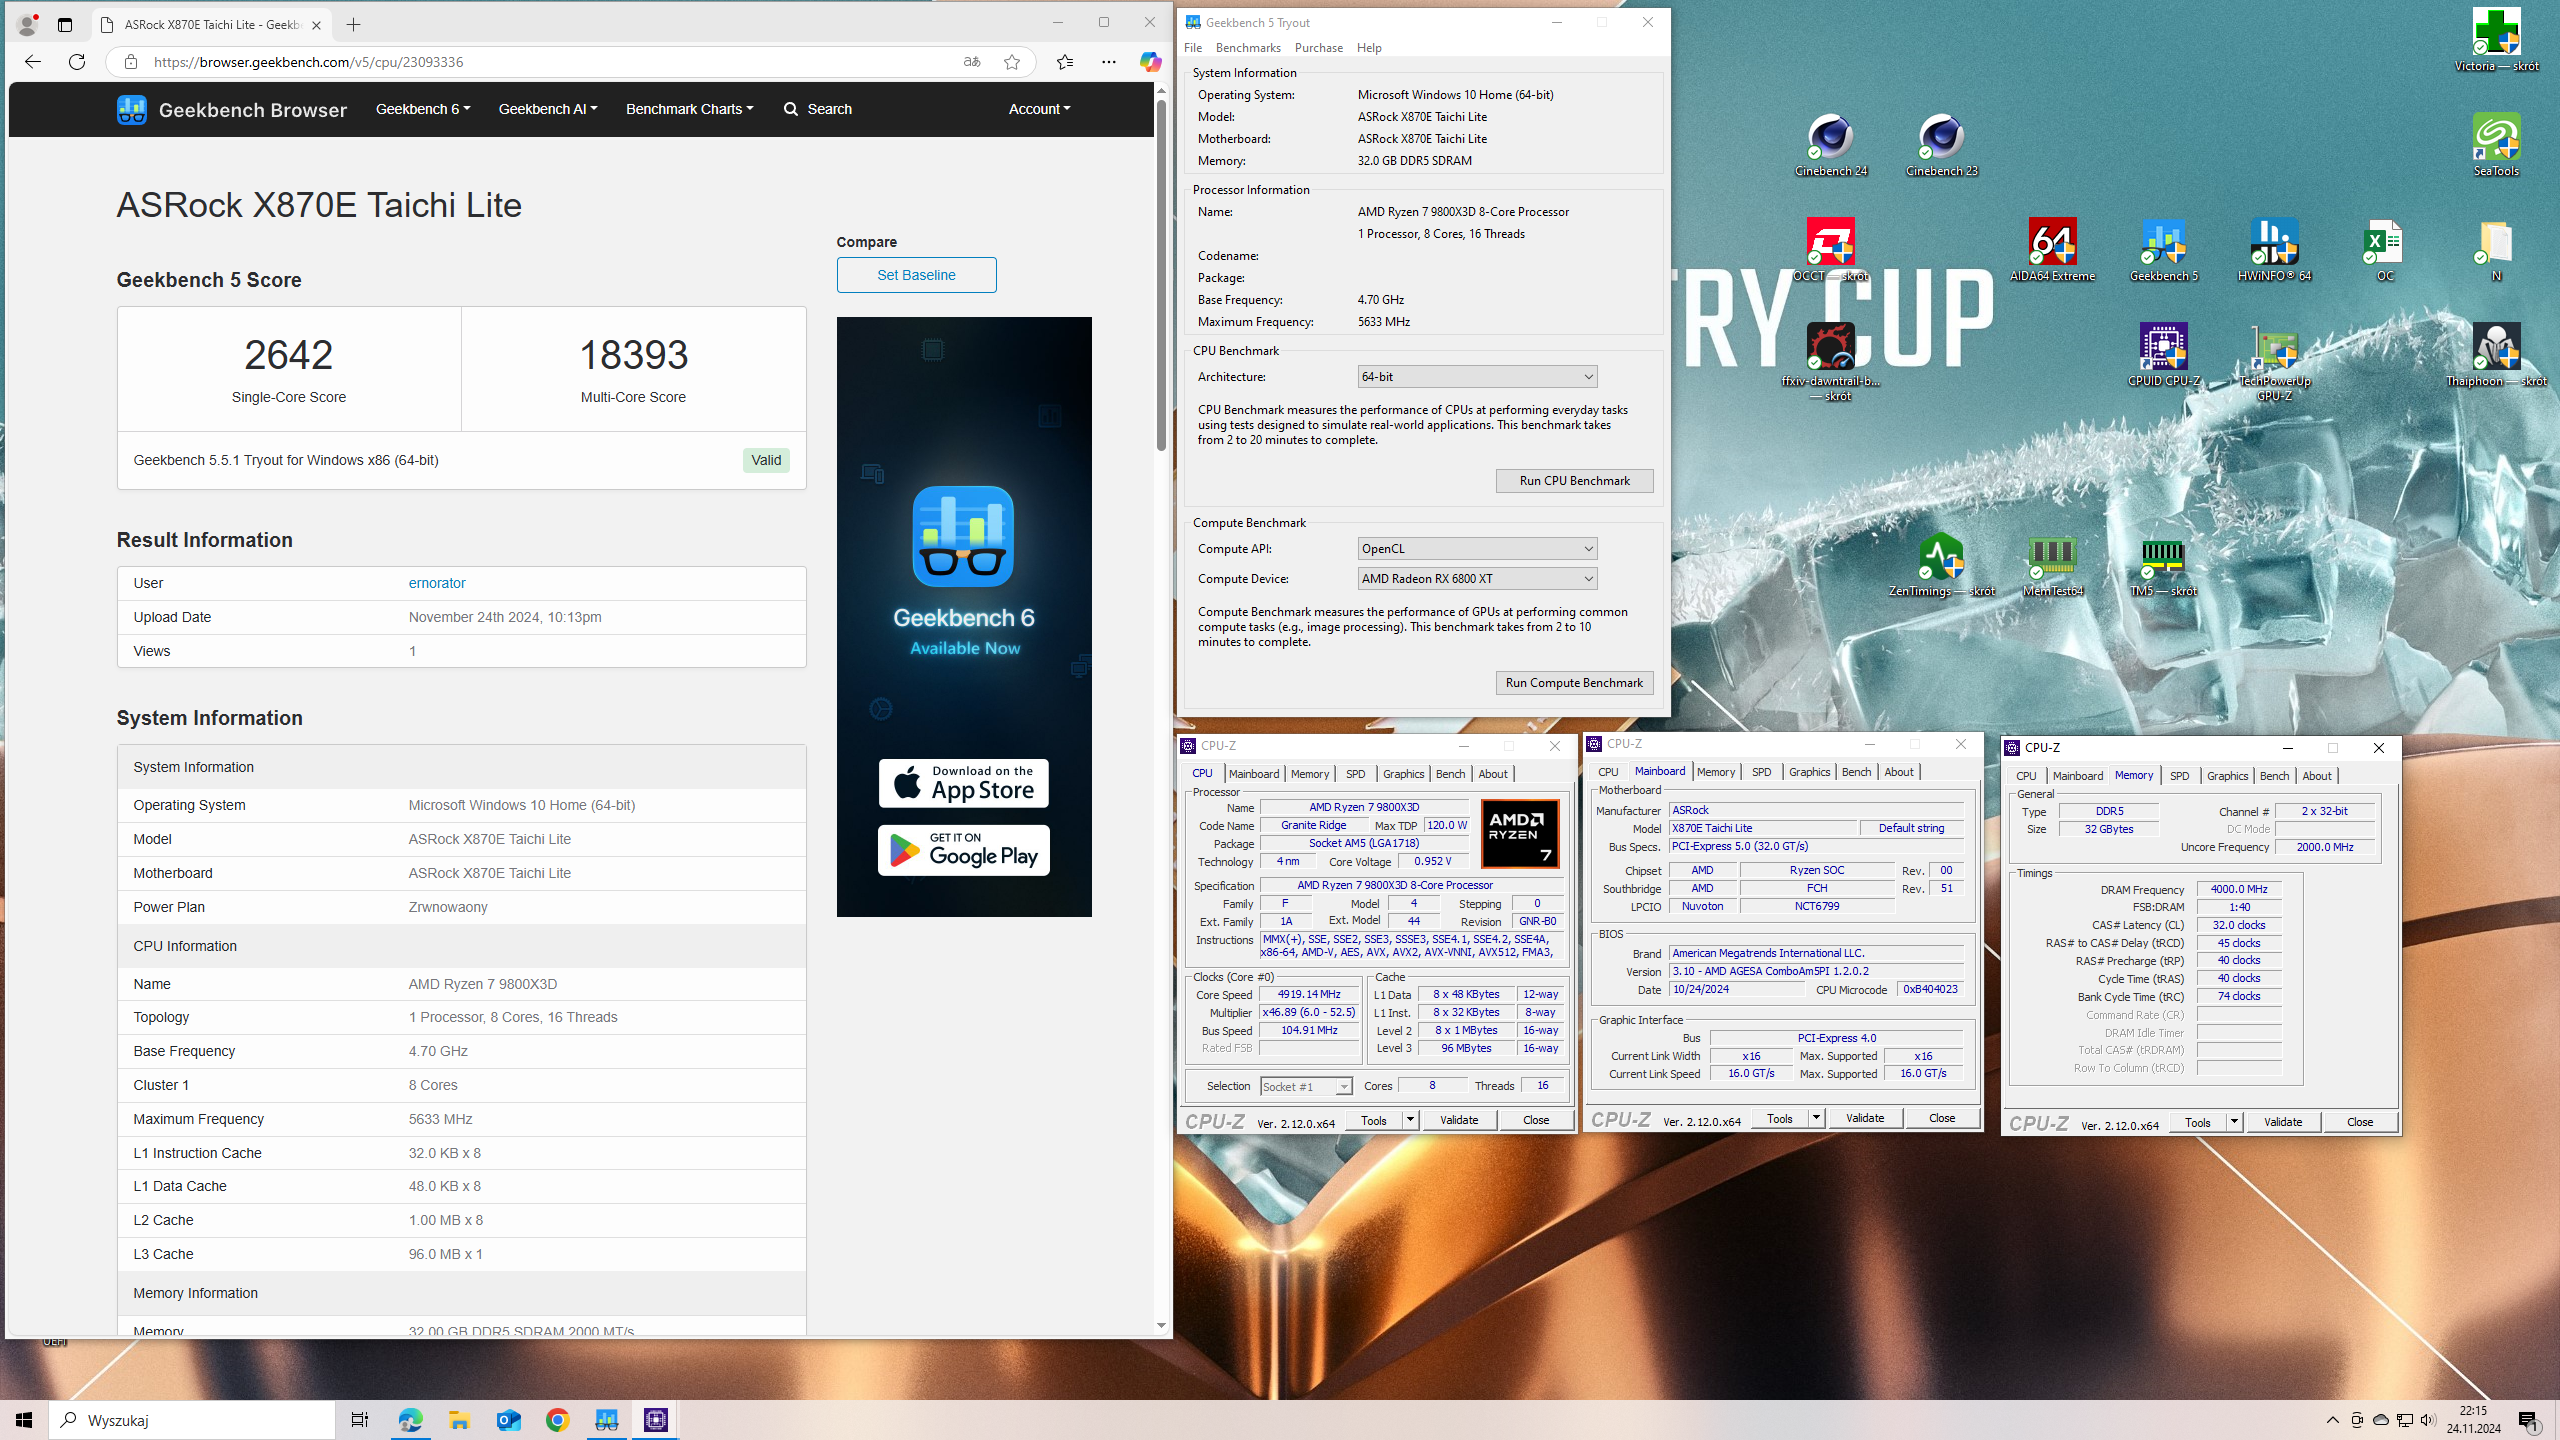Open AIDA64 Extreme desktop icon
Viewport: 2560px width, 1440px height.
coord(2052,250)
